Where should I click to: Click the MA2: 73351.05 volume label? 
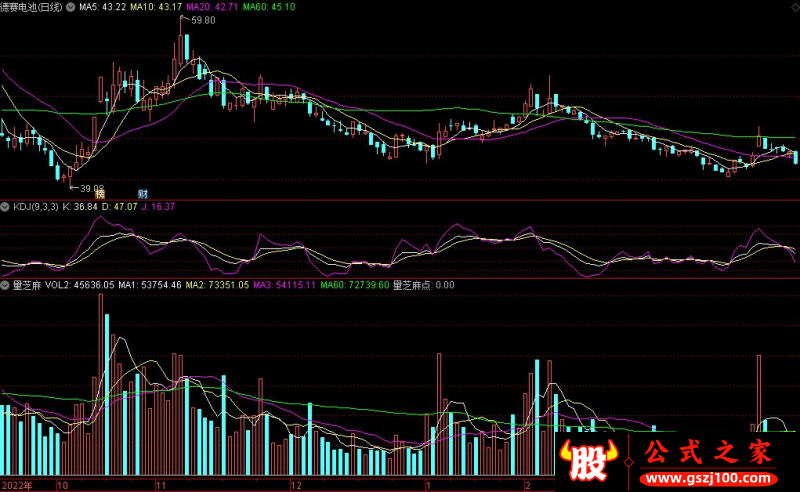click(217, 285)
